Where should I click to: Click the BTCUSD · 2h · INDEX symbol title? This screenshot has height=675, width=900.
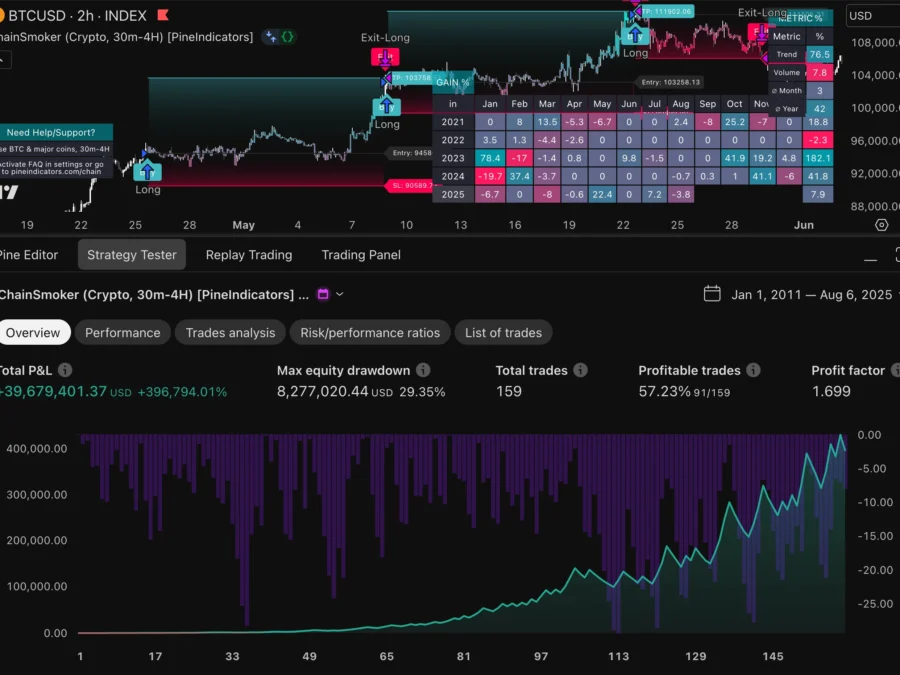pyautogui.click(x=77, y=15)
